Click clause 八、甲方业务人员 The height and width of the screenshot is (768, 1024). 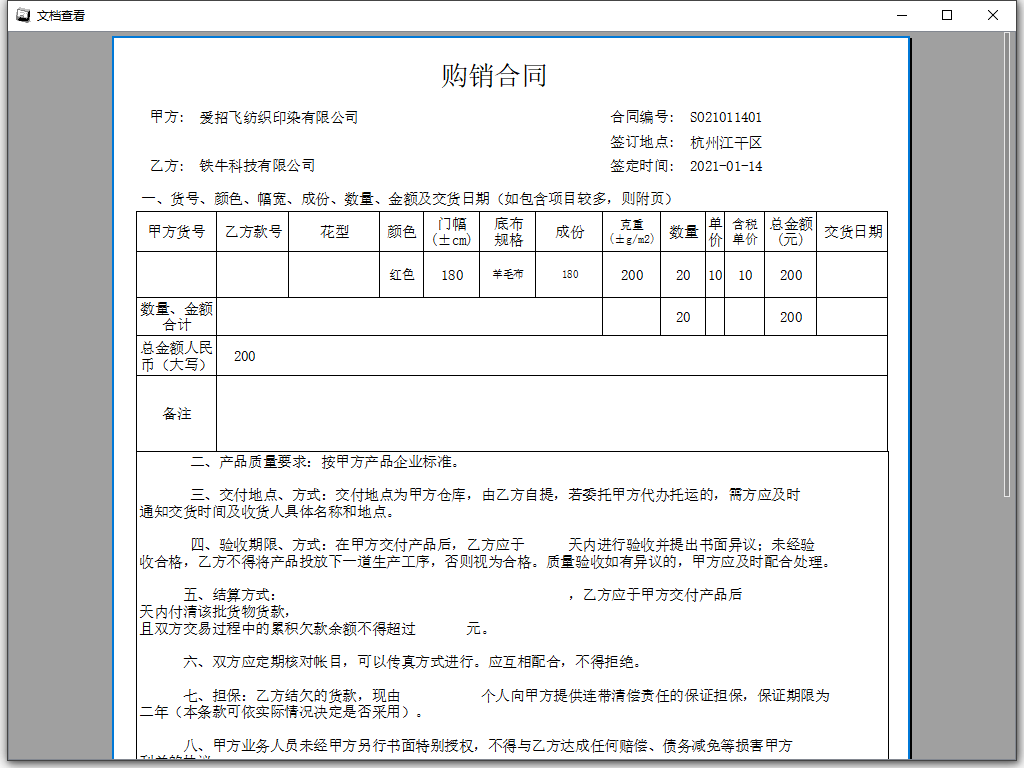[x=488, y=746]
